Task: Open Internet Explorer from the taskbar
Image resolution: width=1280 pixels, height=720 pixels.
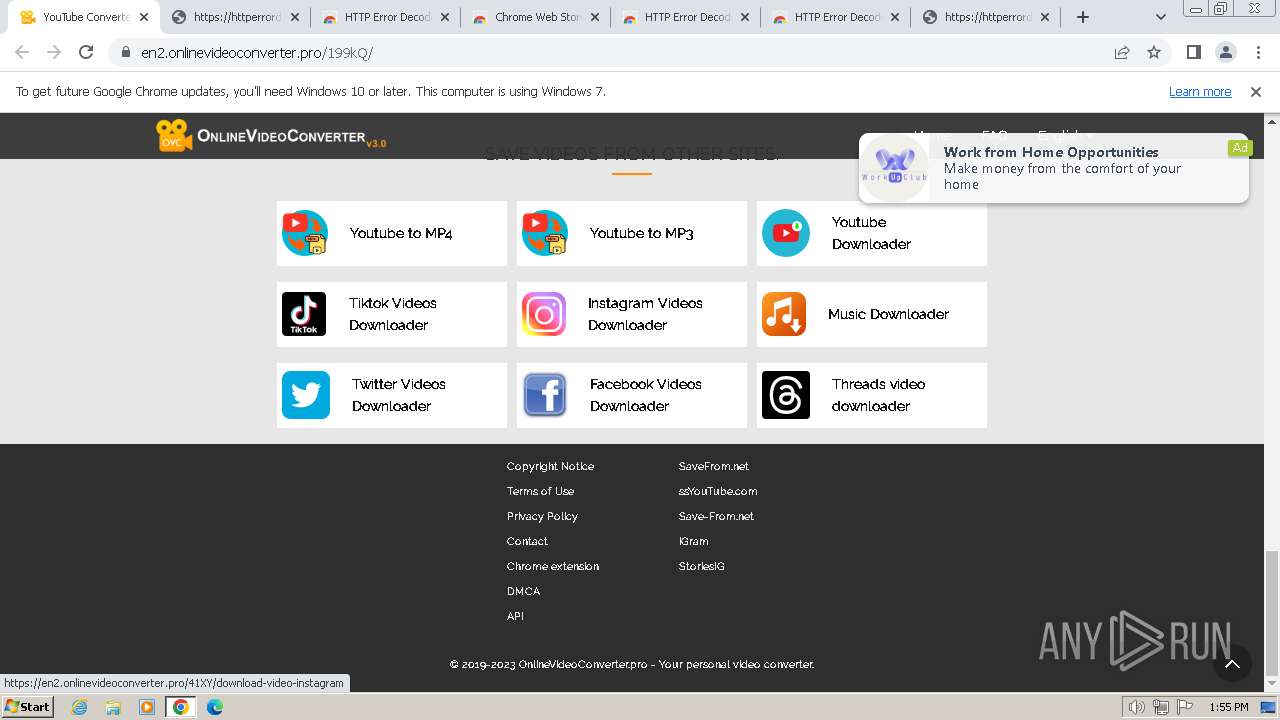Action: point(80,707)
